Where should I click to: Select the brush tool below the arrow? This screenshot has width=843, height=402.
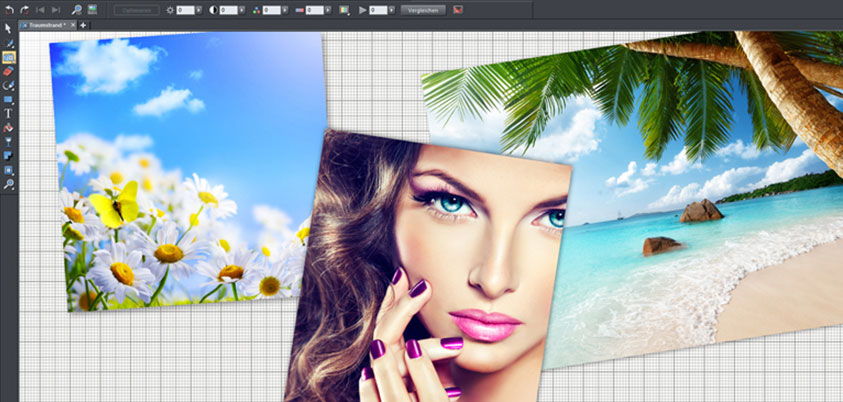9,44
